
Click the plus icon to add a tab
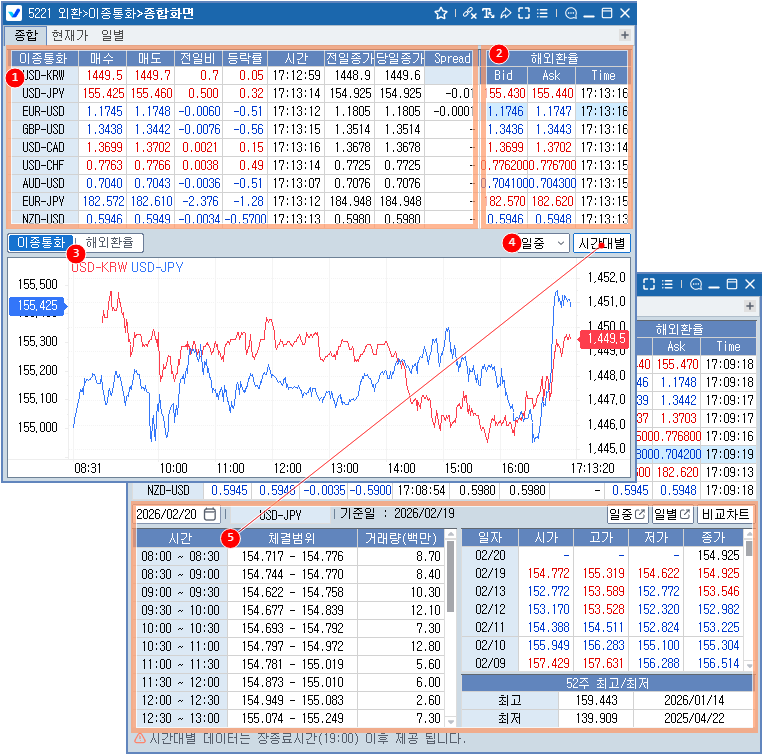point(625,35)
